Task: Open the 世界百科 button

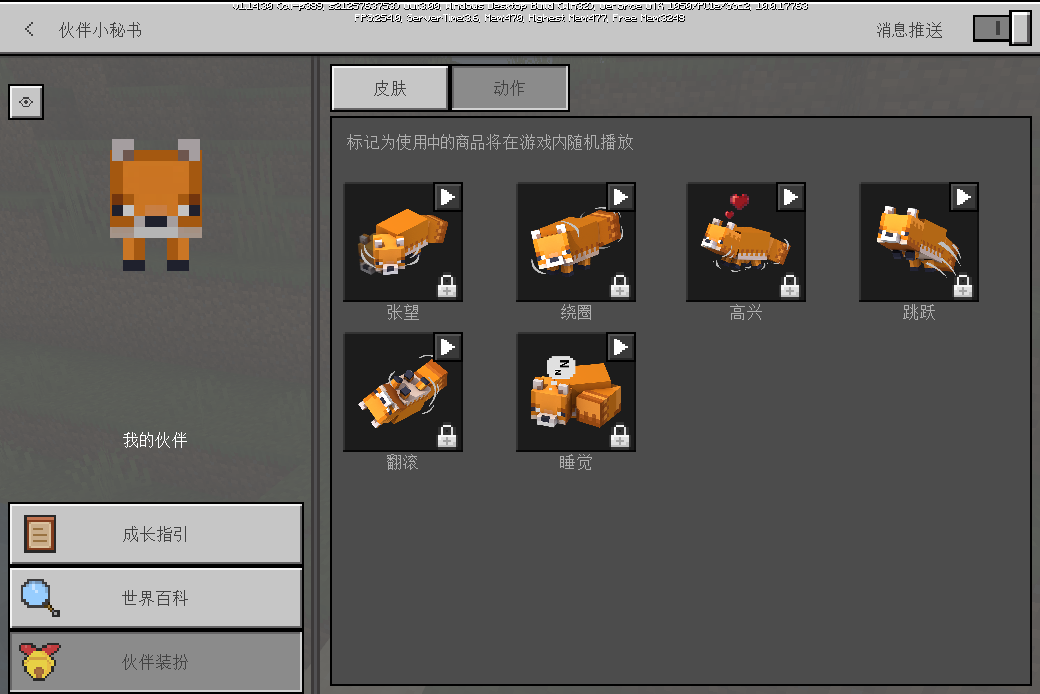Action: (x=156, y=598)
